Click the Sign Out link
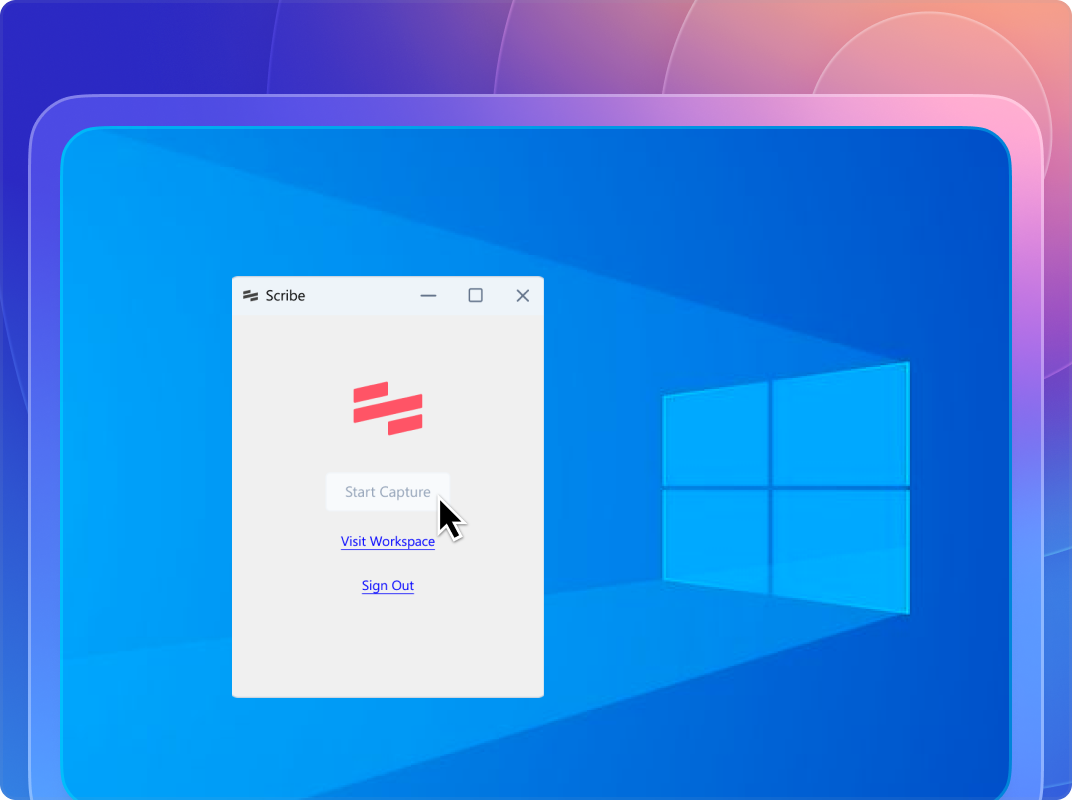This screenshot has width=1072, height=800. pyautogui.click(x=388, y=585)
